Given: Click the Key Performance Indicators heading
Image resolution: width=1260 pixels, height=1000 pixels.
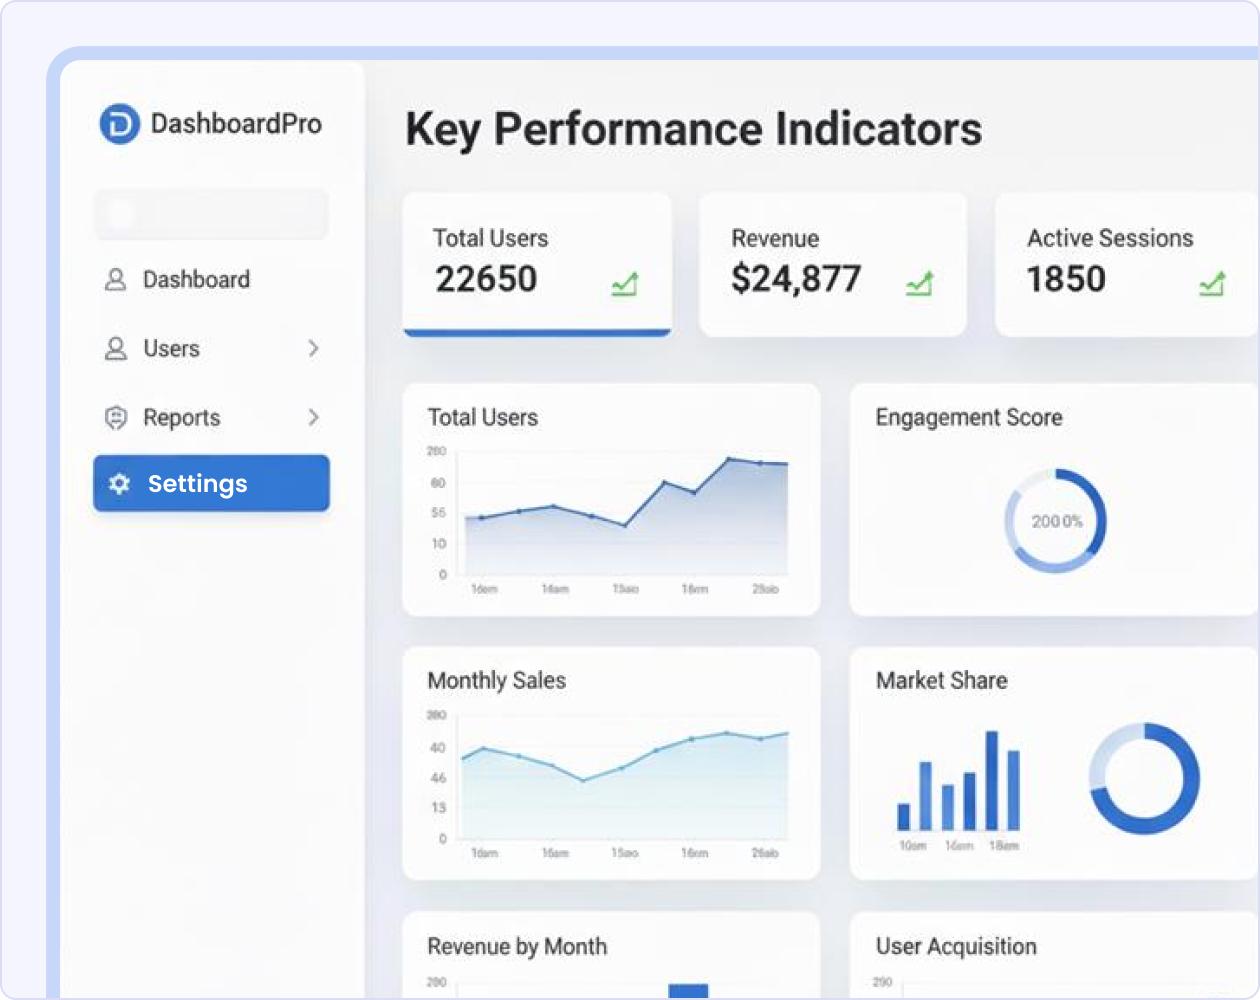Looking at the screenshot, I should [694, 130].
